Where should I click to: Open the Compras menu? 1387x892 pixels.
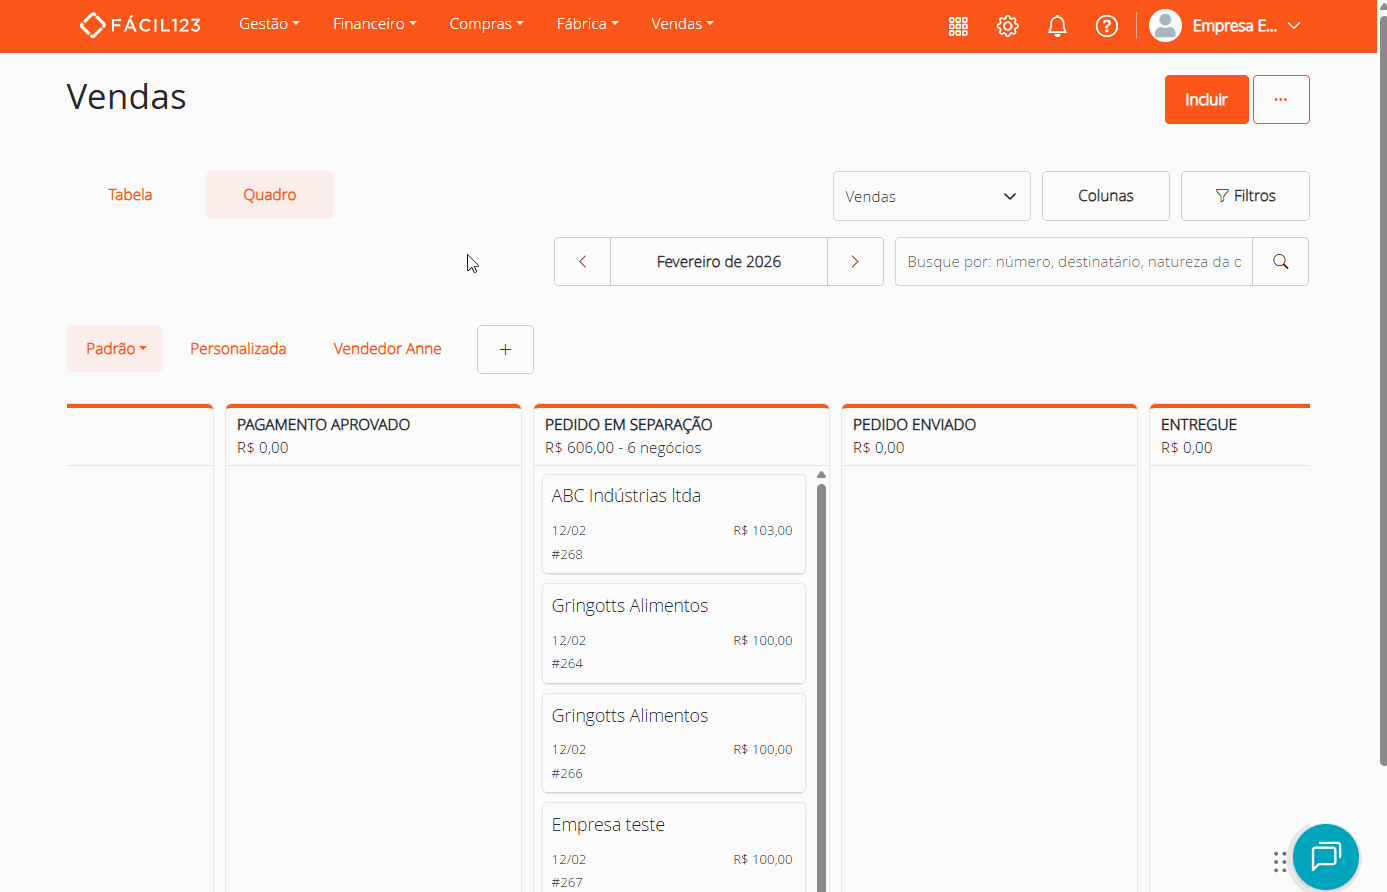486,24
